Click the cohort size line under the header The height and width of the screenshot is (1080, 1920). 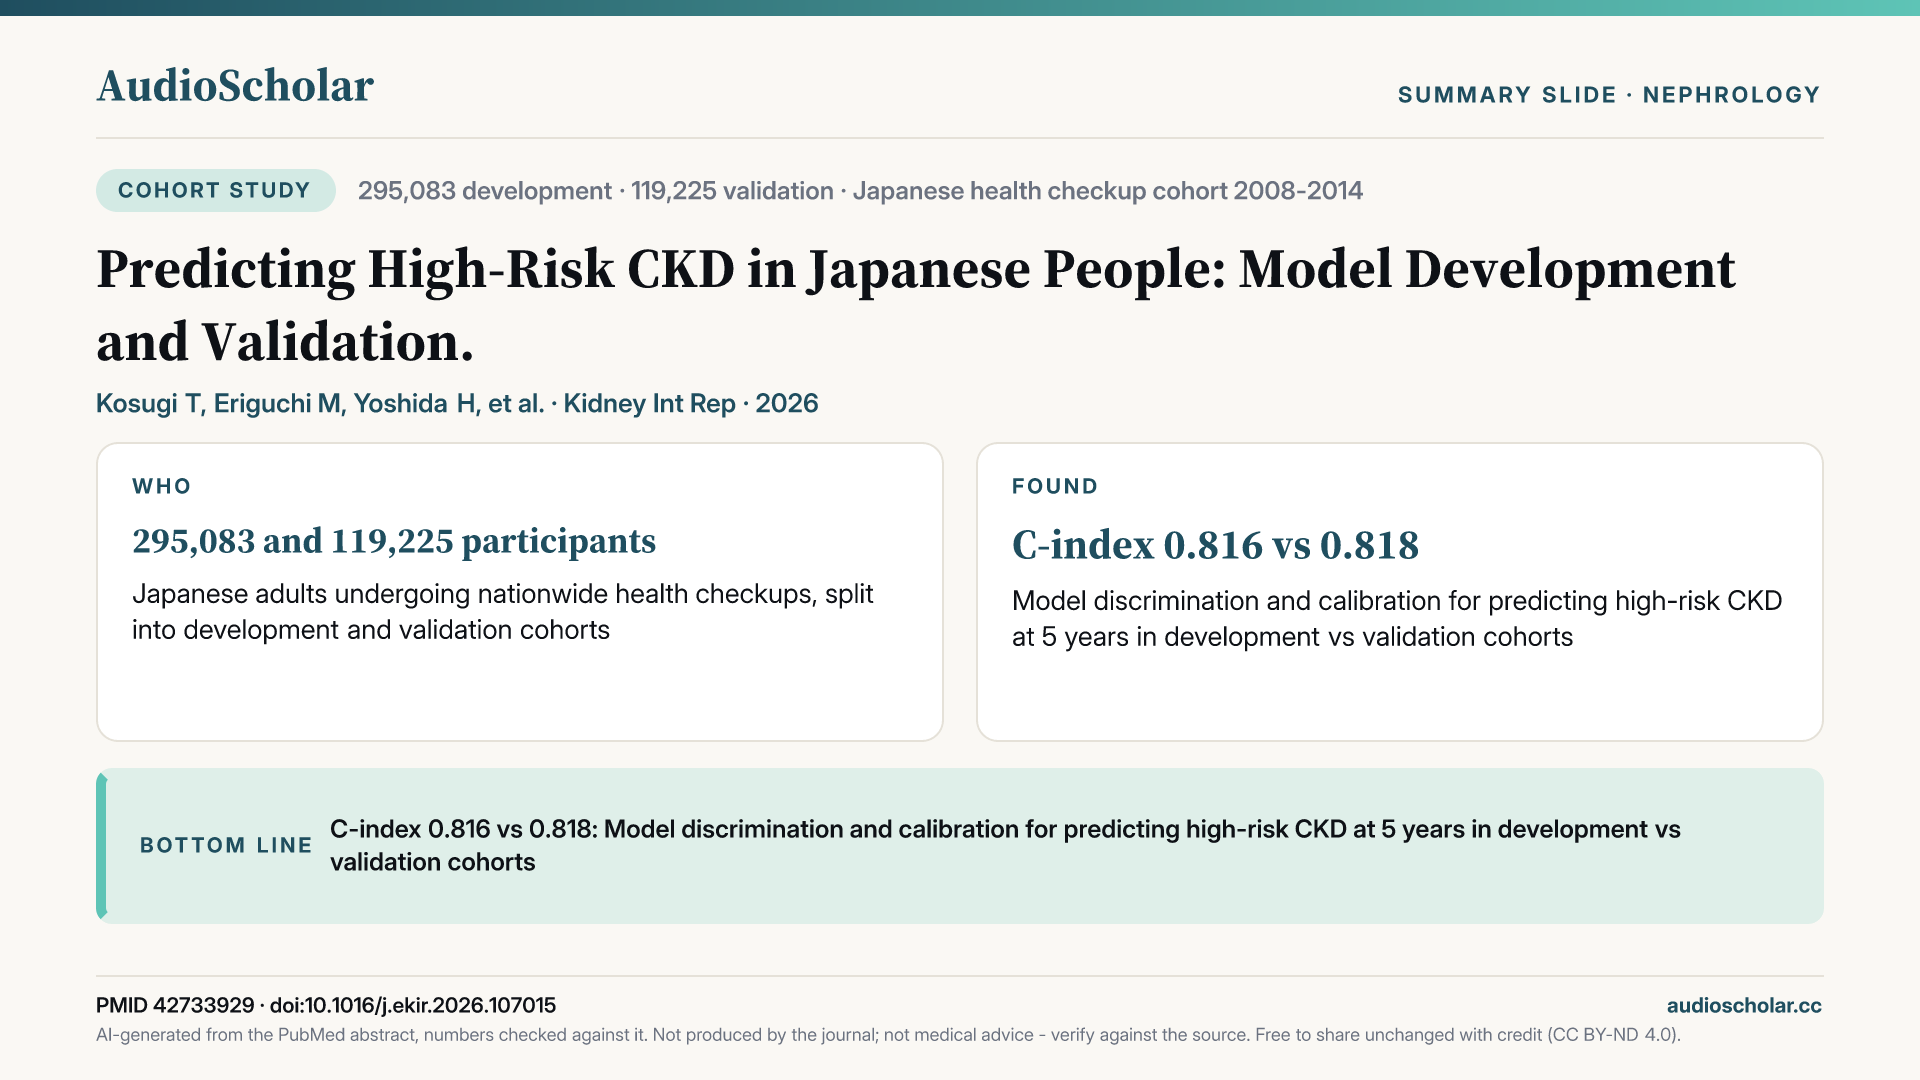click(x=860, y=191)
